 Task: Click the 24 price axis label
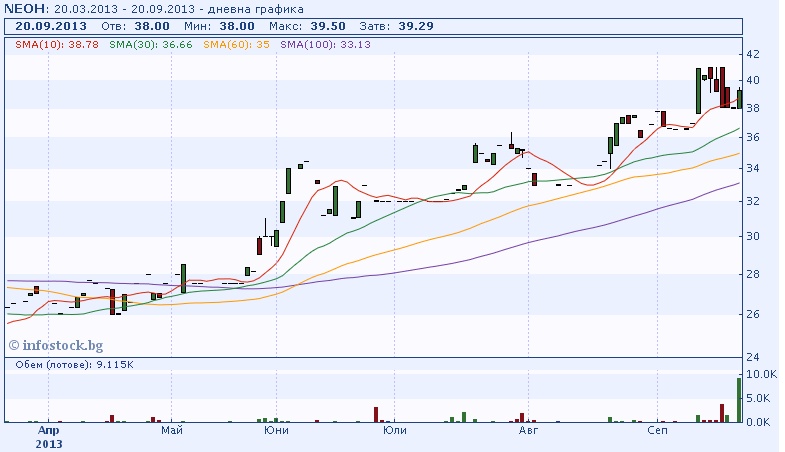click(753, 357)
